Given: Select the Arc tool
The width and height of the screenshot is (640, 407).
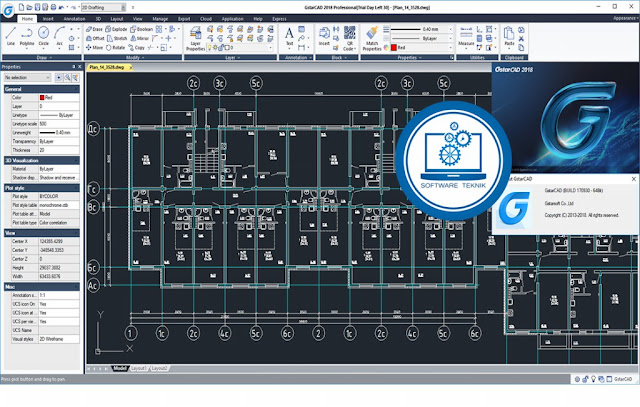Looking at the screenshot, I should (60, 36).
